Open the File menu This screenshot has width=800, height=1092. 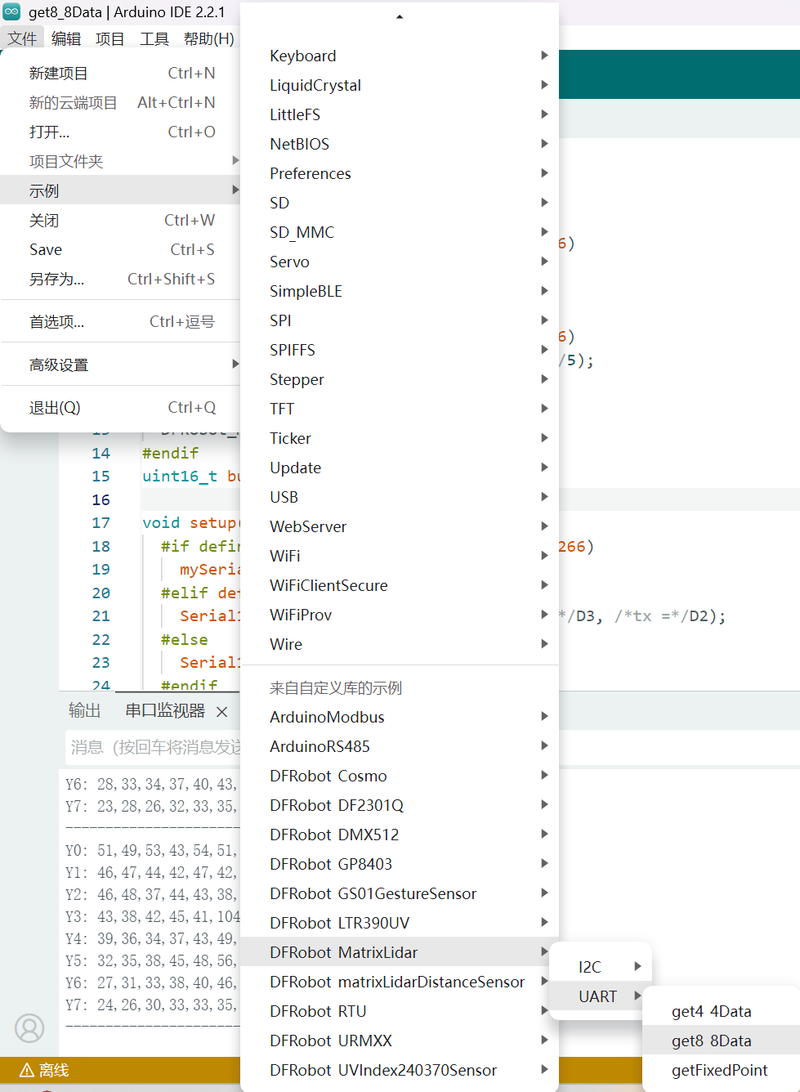[22, 39]
